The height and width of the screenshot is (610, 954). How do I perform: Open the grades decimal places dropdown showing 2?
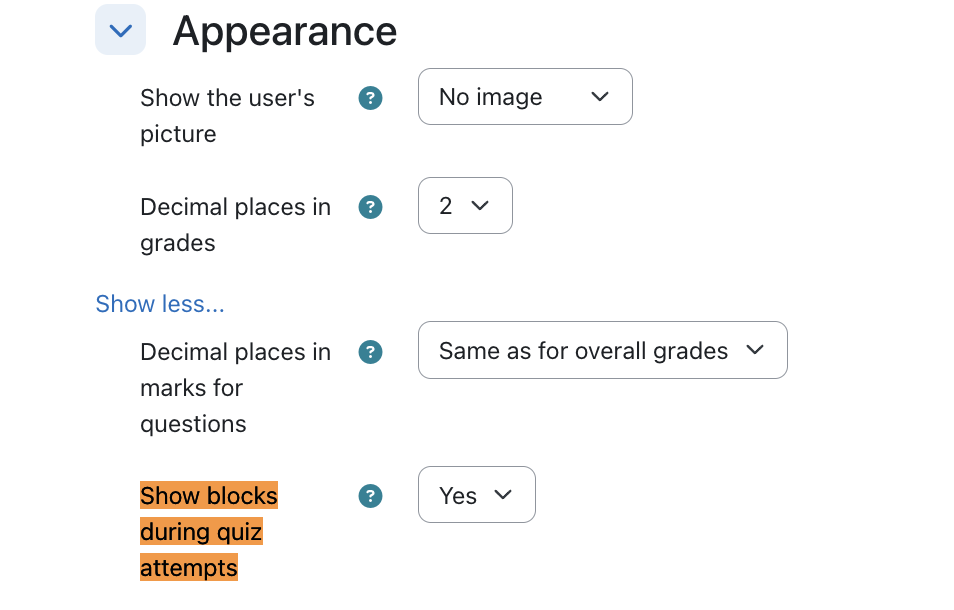tap(465, 206)
